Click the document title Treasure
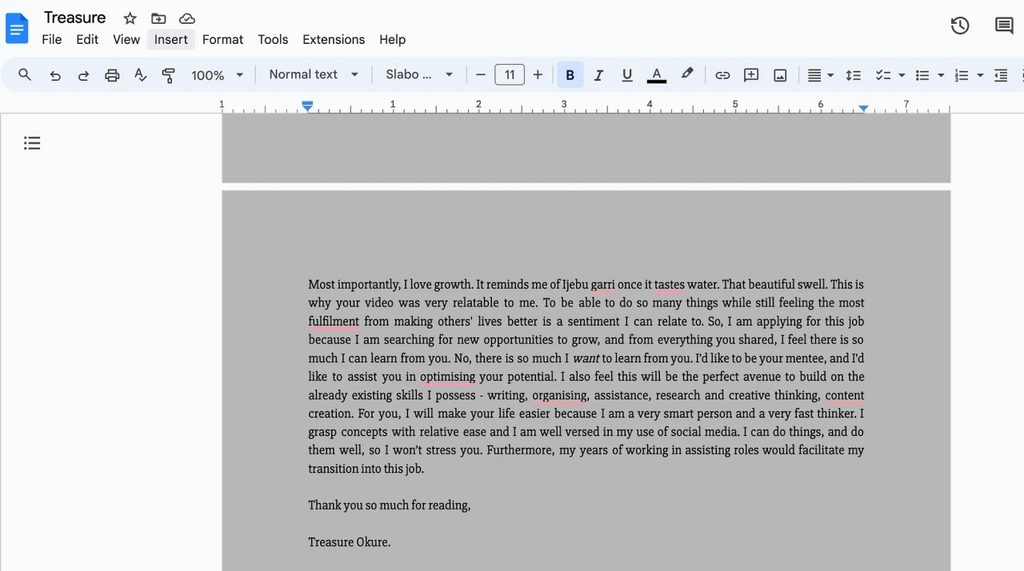Screen dimensions: 1024x571 coord(74,18)
